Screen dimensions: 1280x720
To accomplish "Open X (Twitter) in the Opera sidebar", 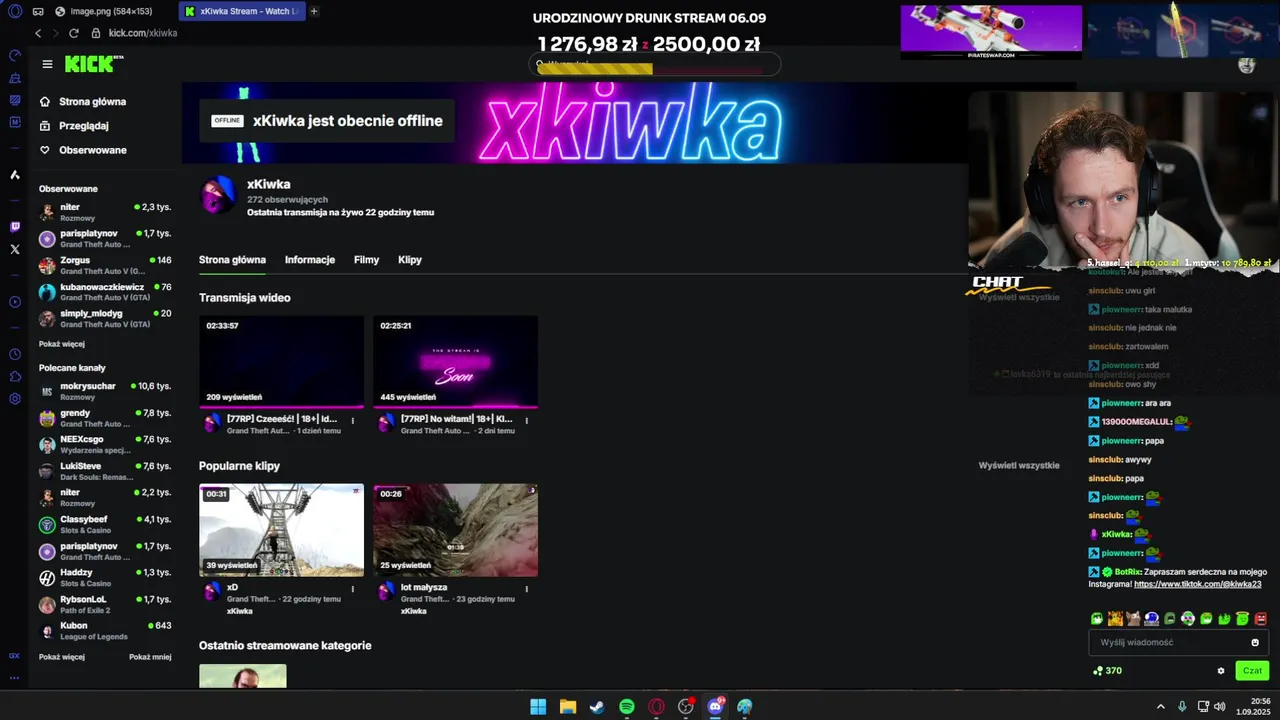I will coord(14,249).
